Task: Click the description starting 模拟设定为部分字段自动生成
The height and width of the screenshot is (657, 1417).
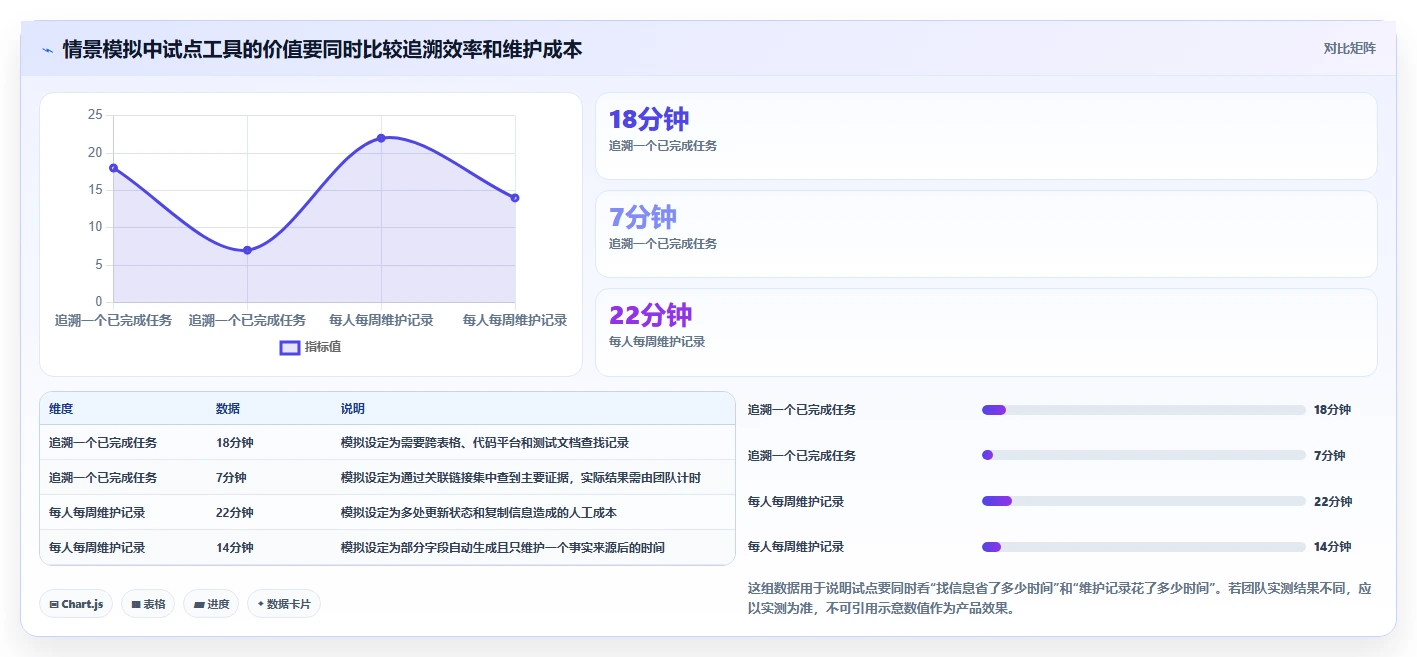Action: tap(503, 547)
